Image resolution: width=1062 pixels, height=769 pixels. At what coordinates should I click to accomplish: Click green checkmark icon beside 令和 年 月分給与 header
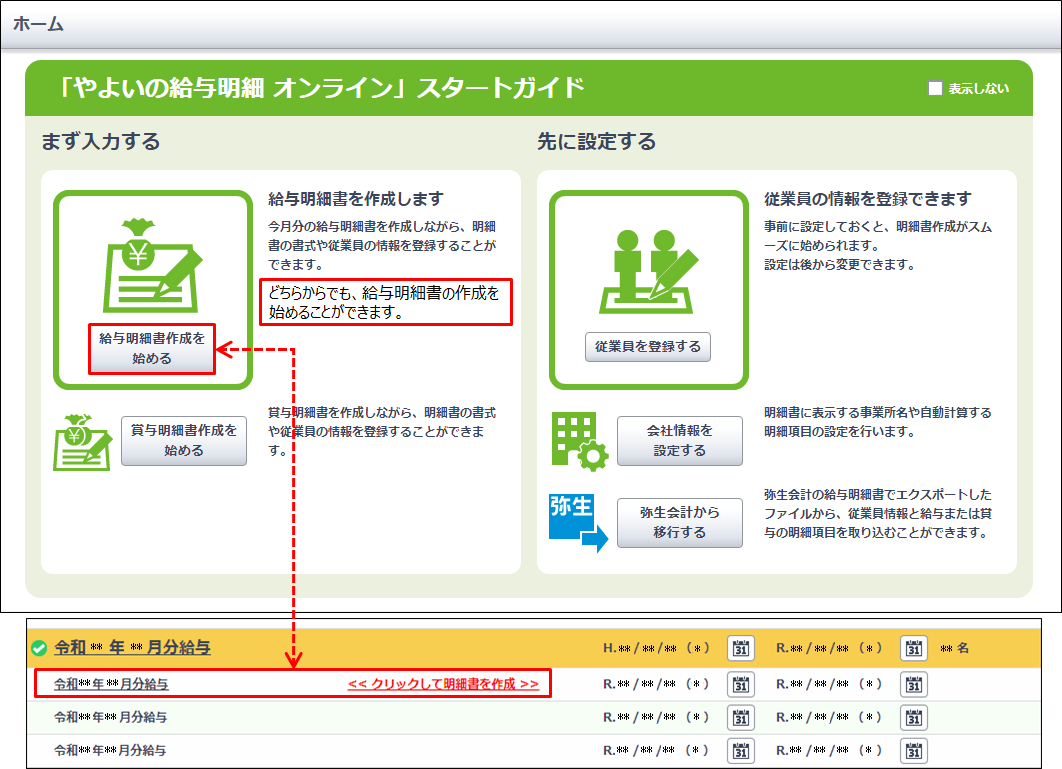pos(40,648)
